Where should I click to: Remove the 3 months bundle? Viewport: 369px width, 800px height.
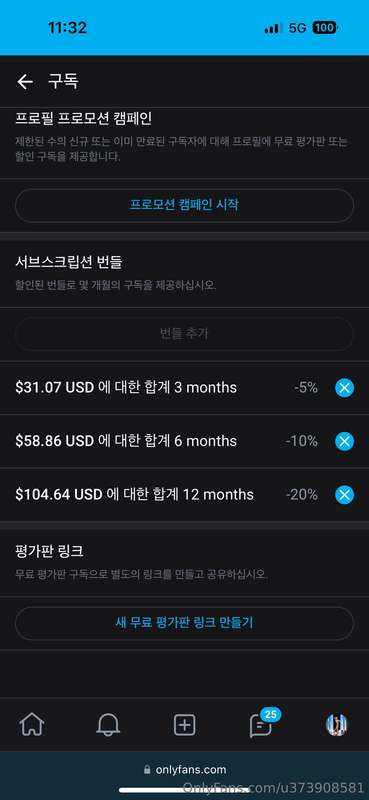[x=345, y=388]
